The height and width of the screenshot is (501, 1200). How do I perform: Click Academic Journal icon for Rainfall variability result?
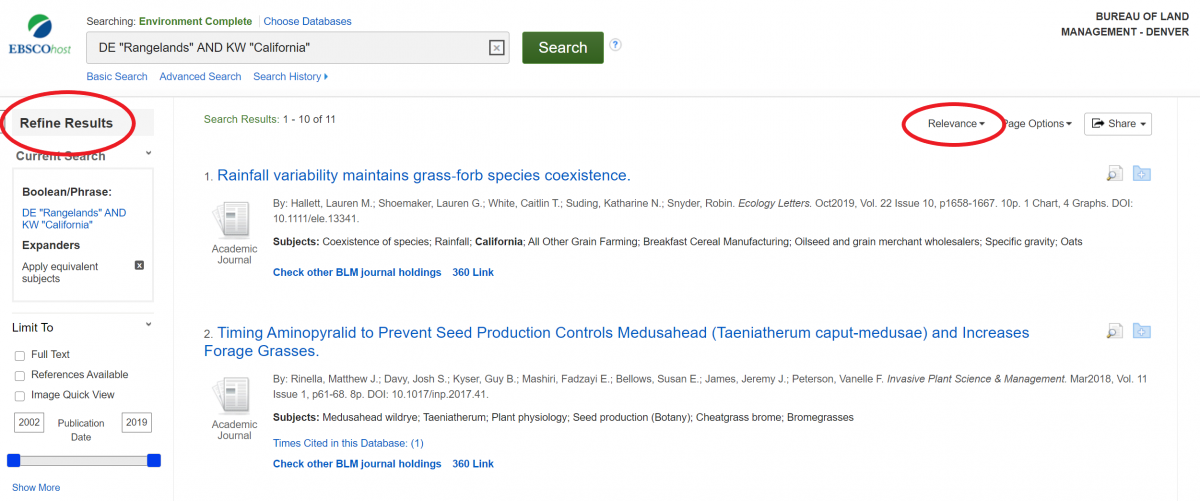[x=234, y=221]
